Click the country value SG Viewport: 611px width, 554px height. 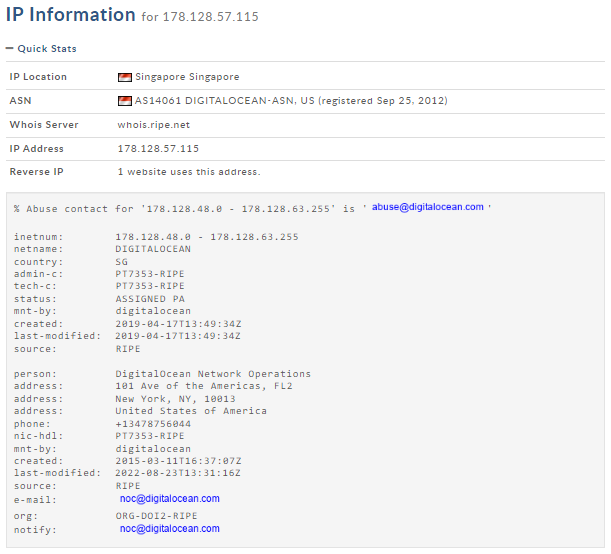122,262
